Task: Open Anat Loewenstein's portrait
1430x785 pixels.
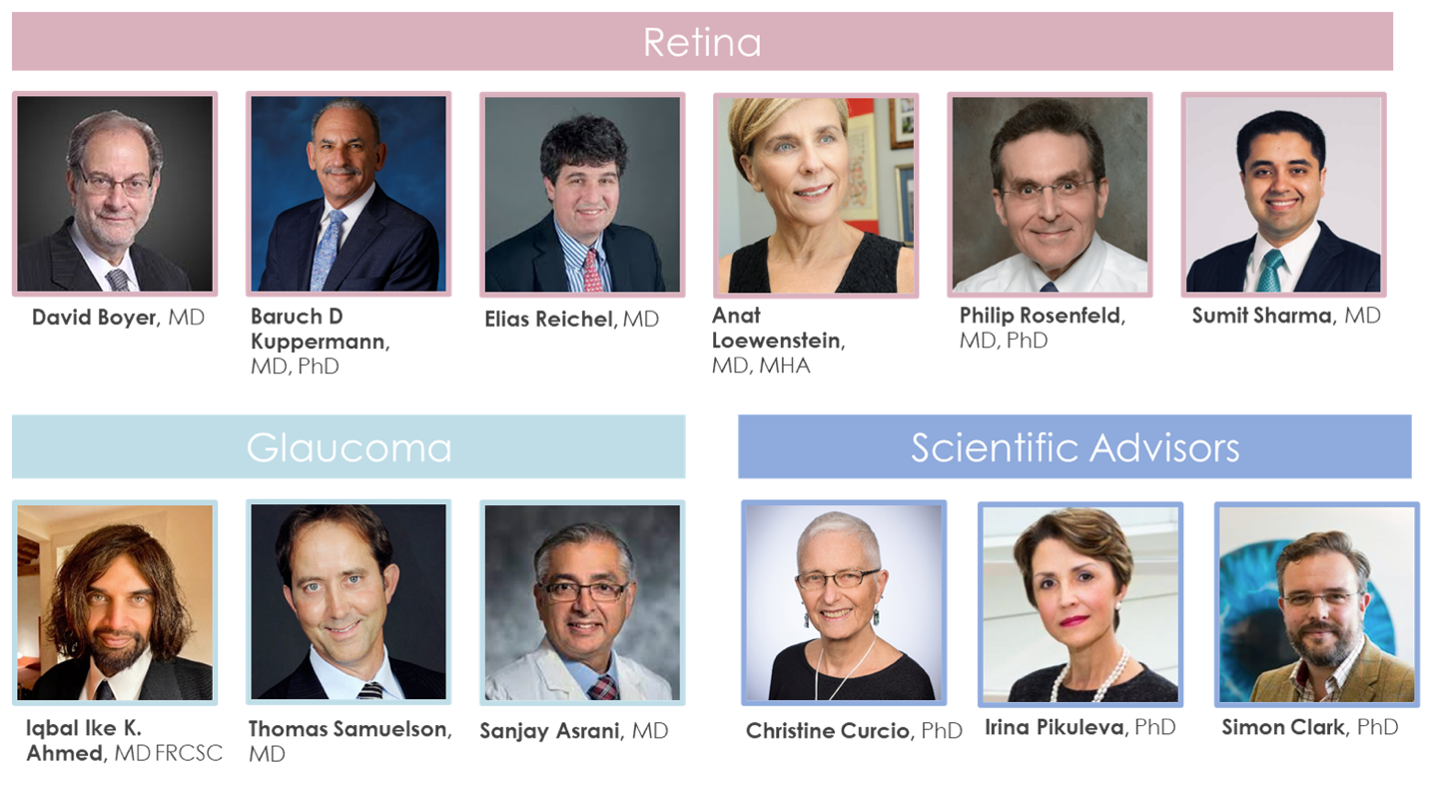Action: point(816,194)
